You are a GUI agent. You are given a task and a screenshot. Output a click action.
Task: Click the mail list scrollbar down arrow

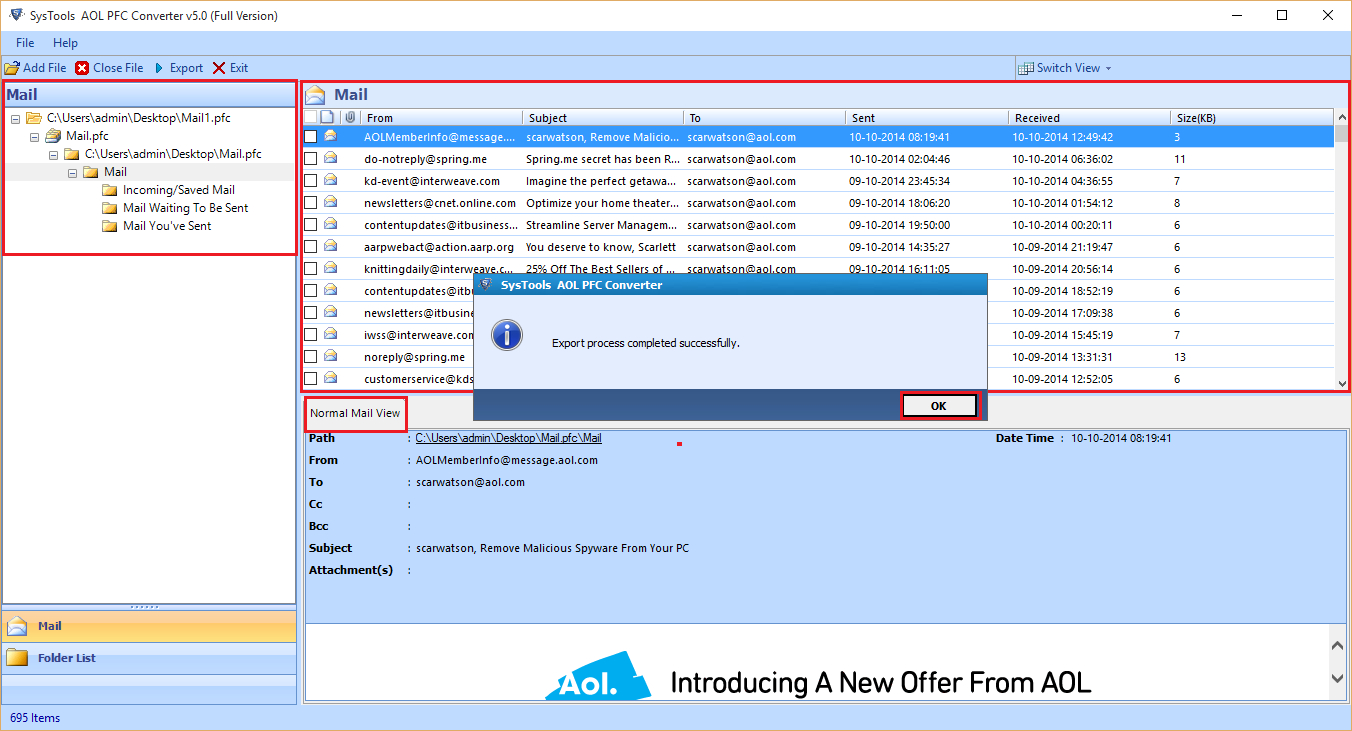pyautogui.click(x=1342, y=383)
